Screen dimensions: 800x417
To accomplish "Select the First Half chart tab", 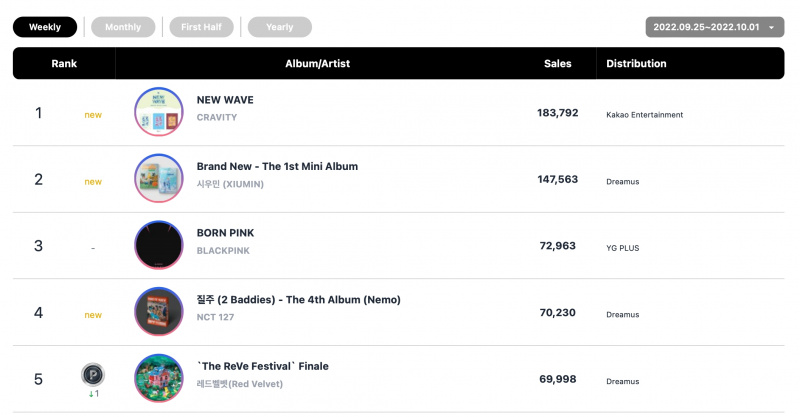I will [202, 27].
